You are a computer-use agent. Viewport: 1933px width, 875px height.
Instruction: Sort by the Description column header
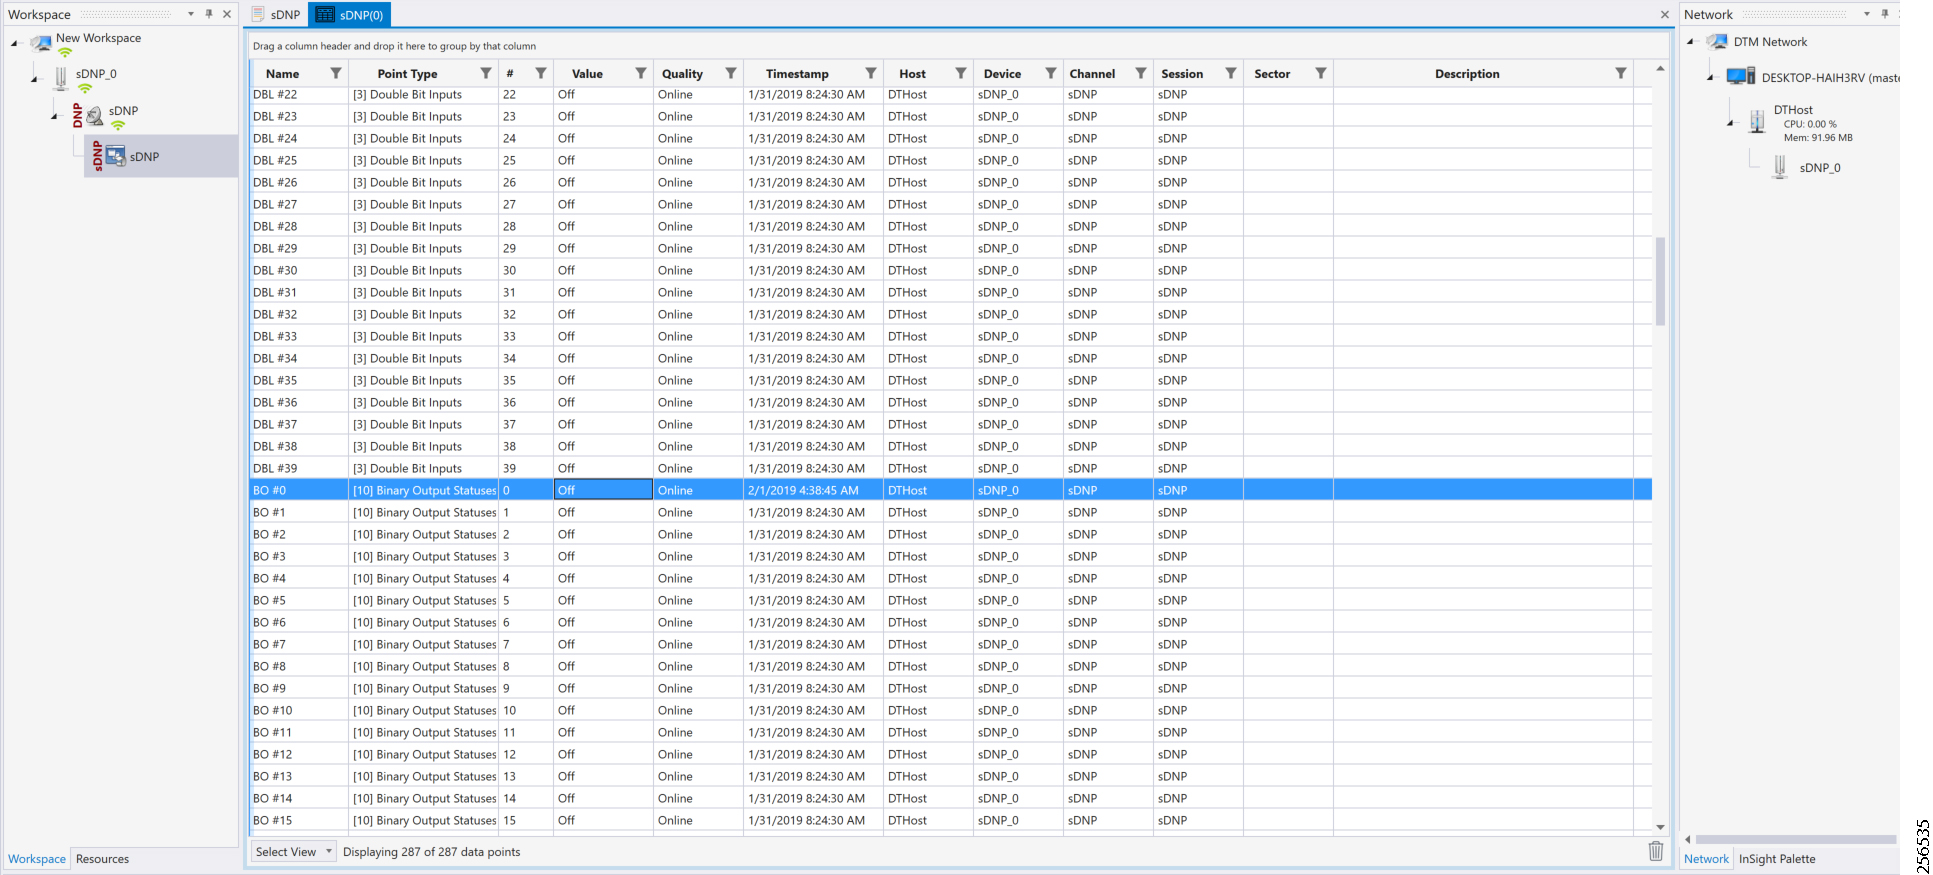tap(1467, 74)
